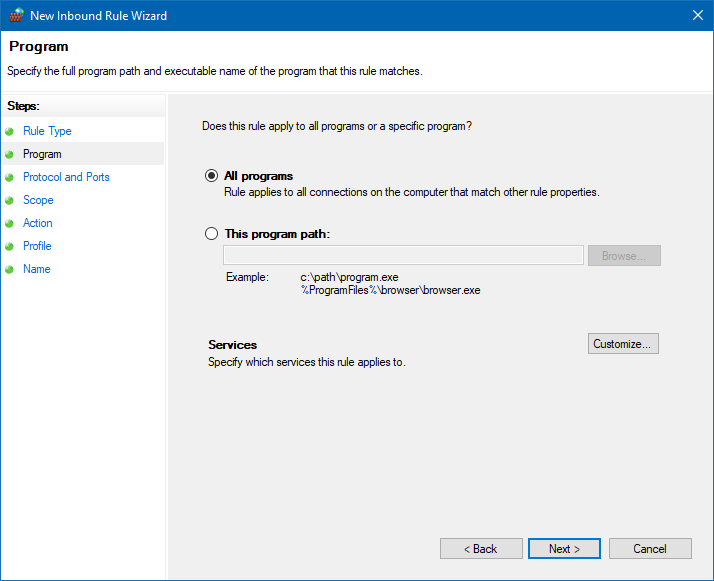714x581 pixels.
Task: Click the green bullet beside Profile
Action: (10, 246)
